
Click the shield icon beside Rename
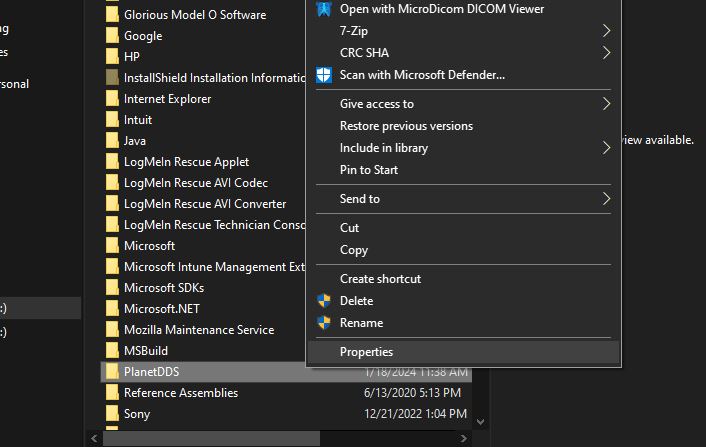click(324, 323)
